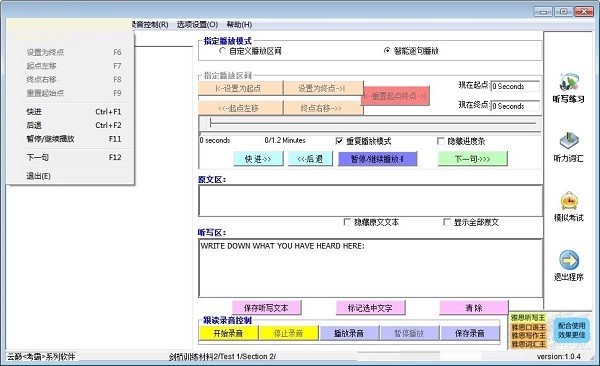Open the 模拟考试 mock exam icon

(x=569, y=200)
